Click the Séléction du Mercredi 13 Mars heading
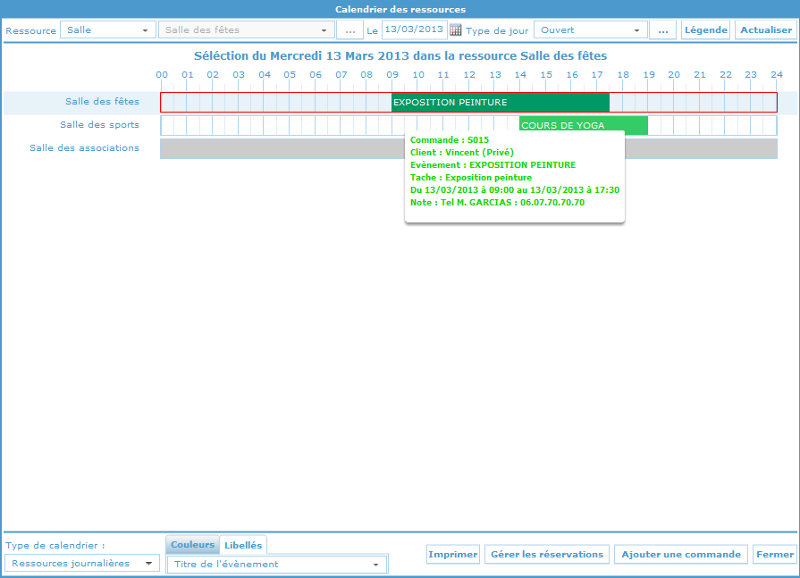 click(401, 56)
